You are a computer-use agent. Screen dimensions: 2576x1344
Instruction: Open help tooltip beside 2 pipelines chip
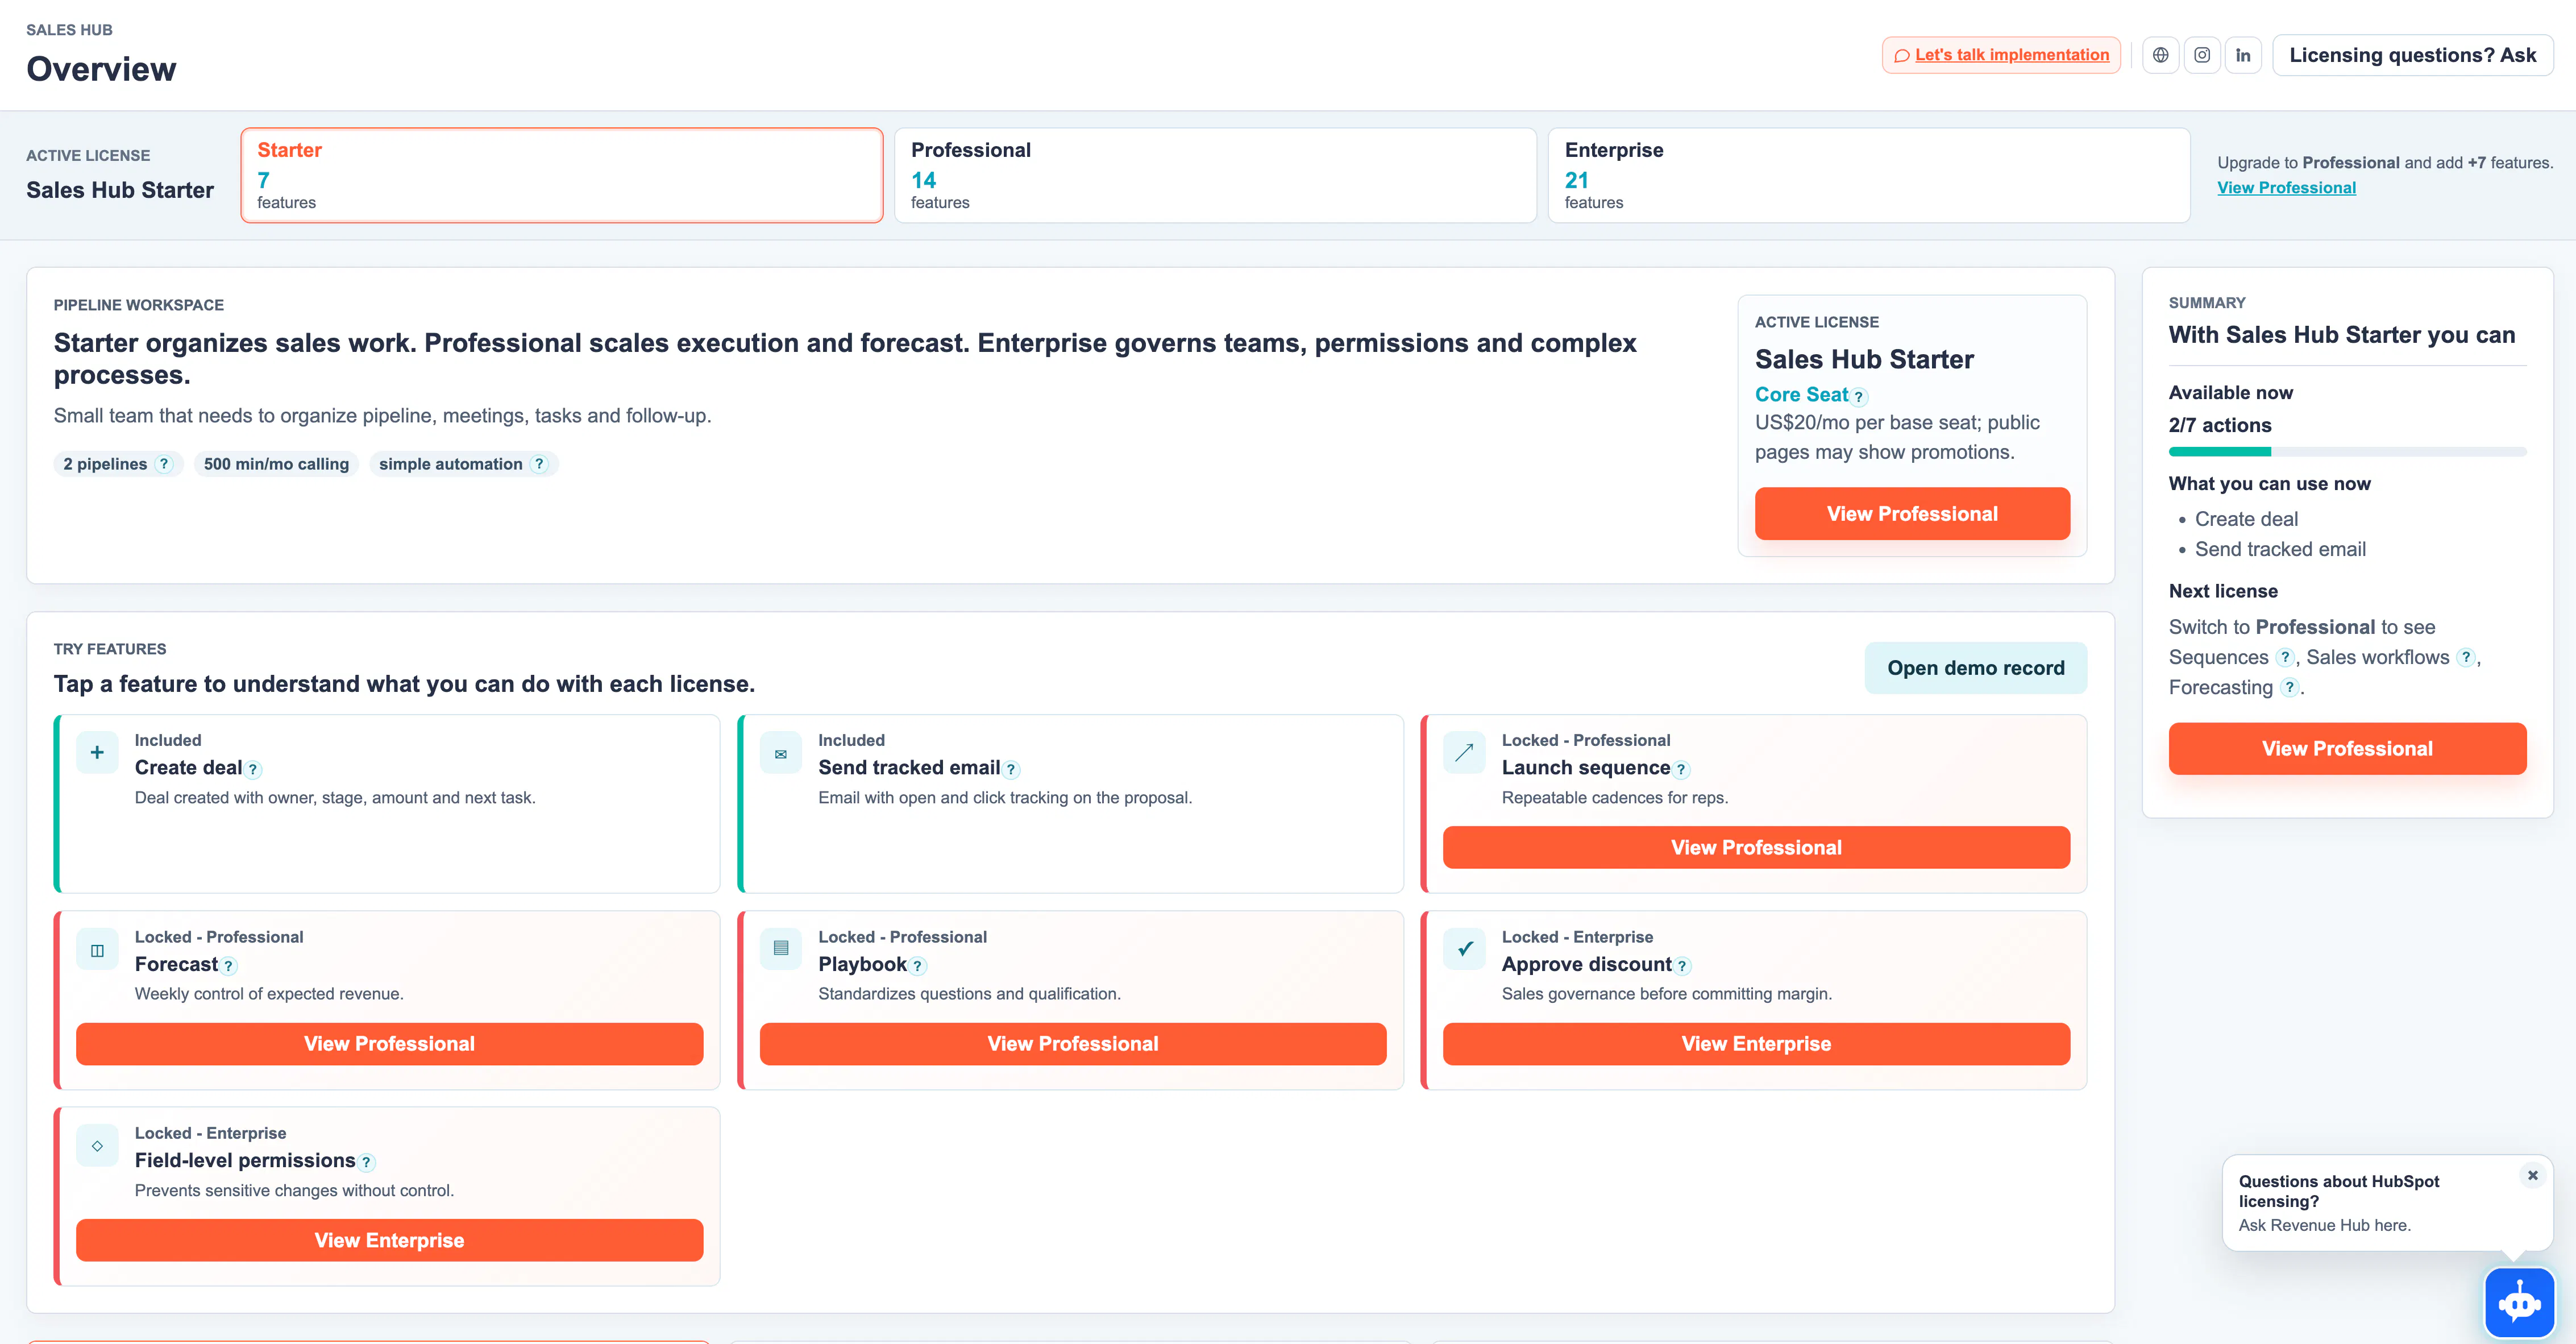(165, 464)
